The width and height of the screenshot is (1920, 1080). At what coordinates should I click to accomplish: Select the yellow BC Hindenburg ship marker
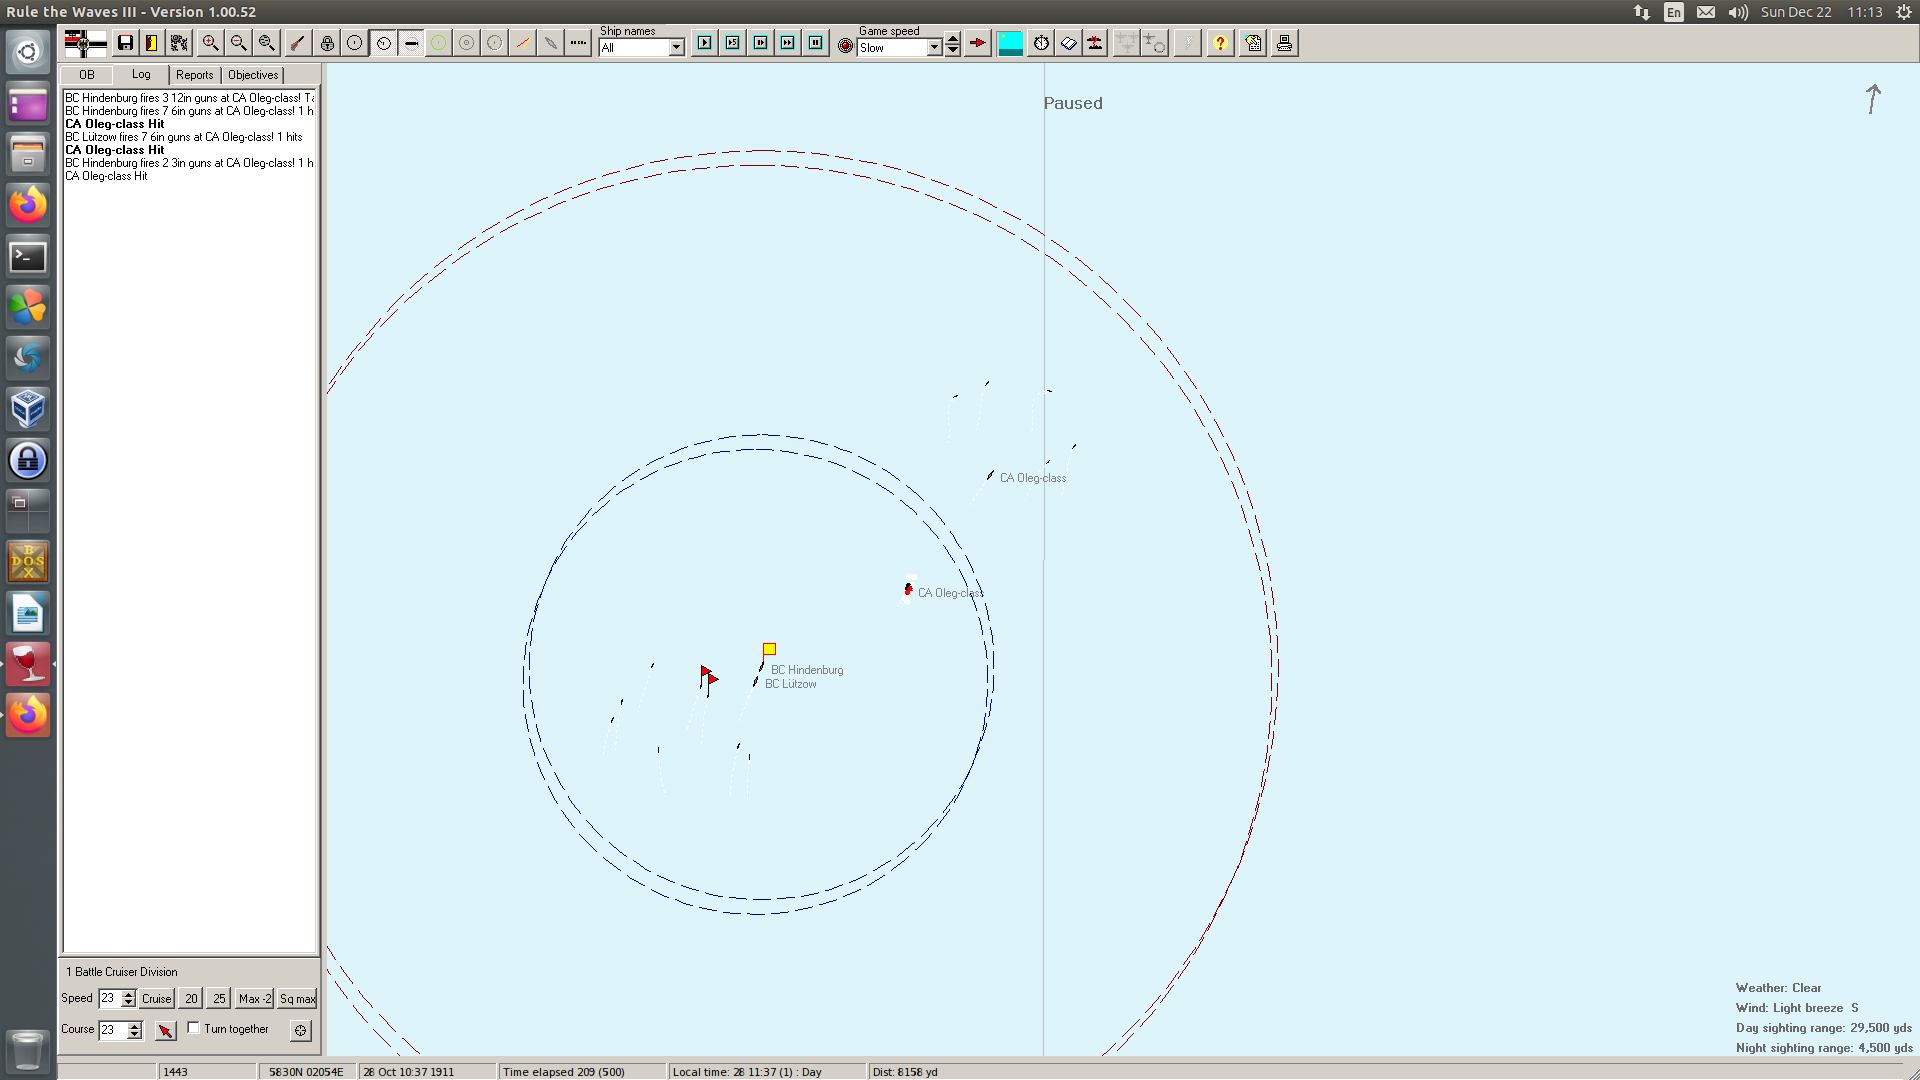(x=769, y=649)
